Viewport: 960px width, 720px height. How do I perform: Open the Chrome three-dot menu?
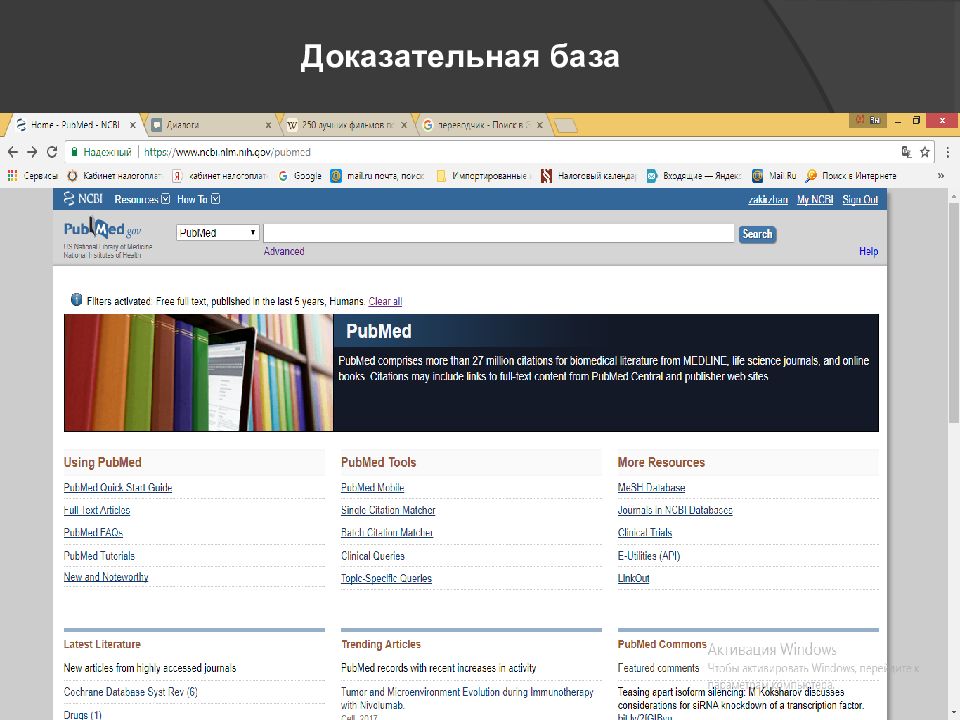[948, 152]
